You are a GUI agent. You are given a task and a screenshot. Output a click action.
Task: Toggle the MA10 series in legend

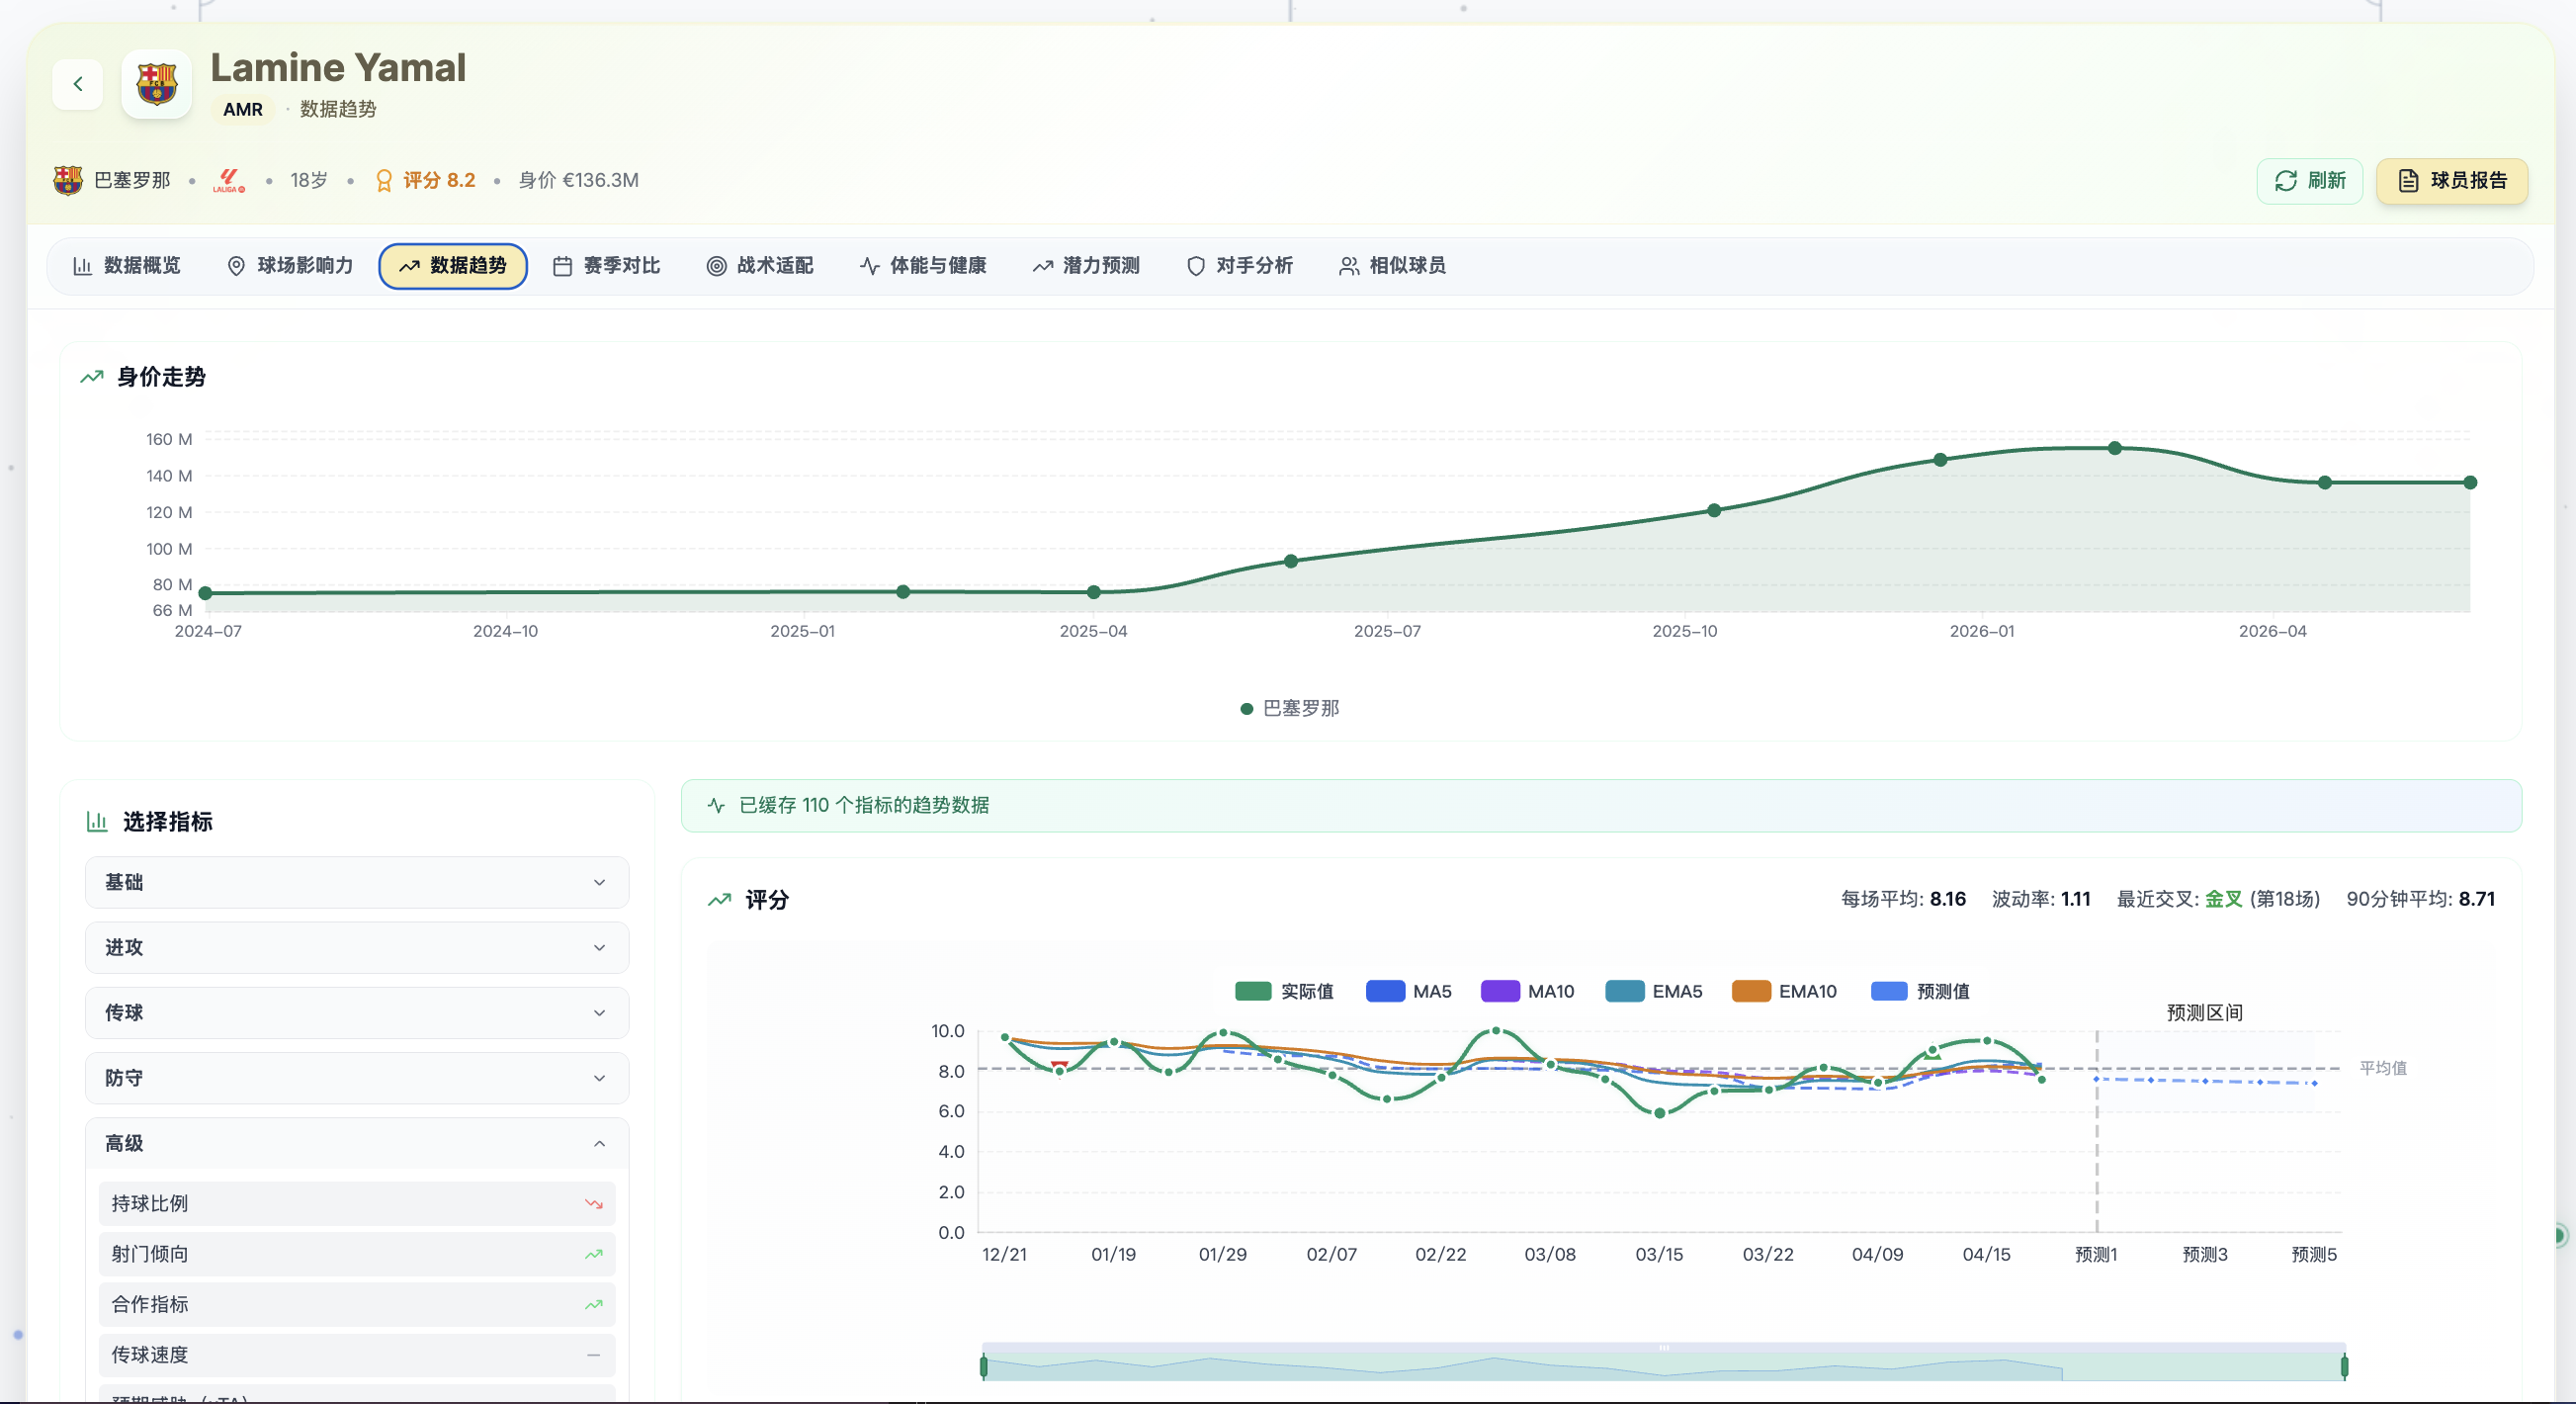(x=1527, y=991)
